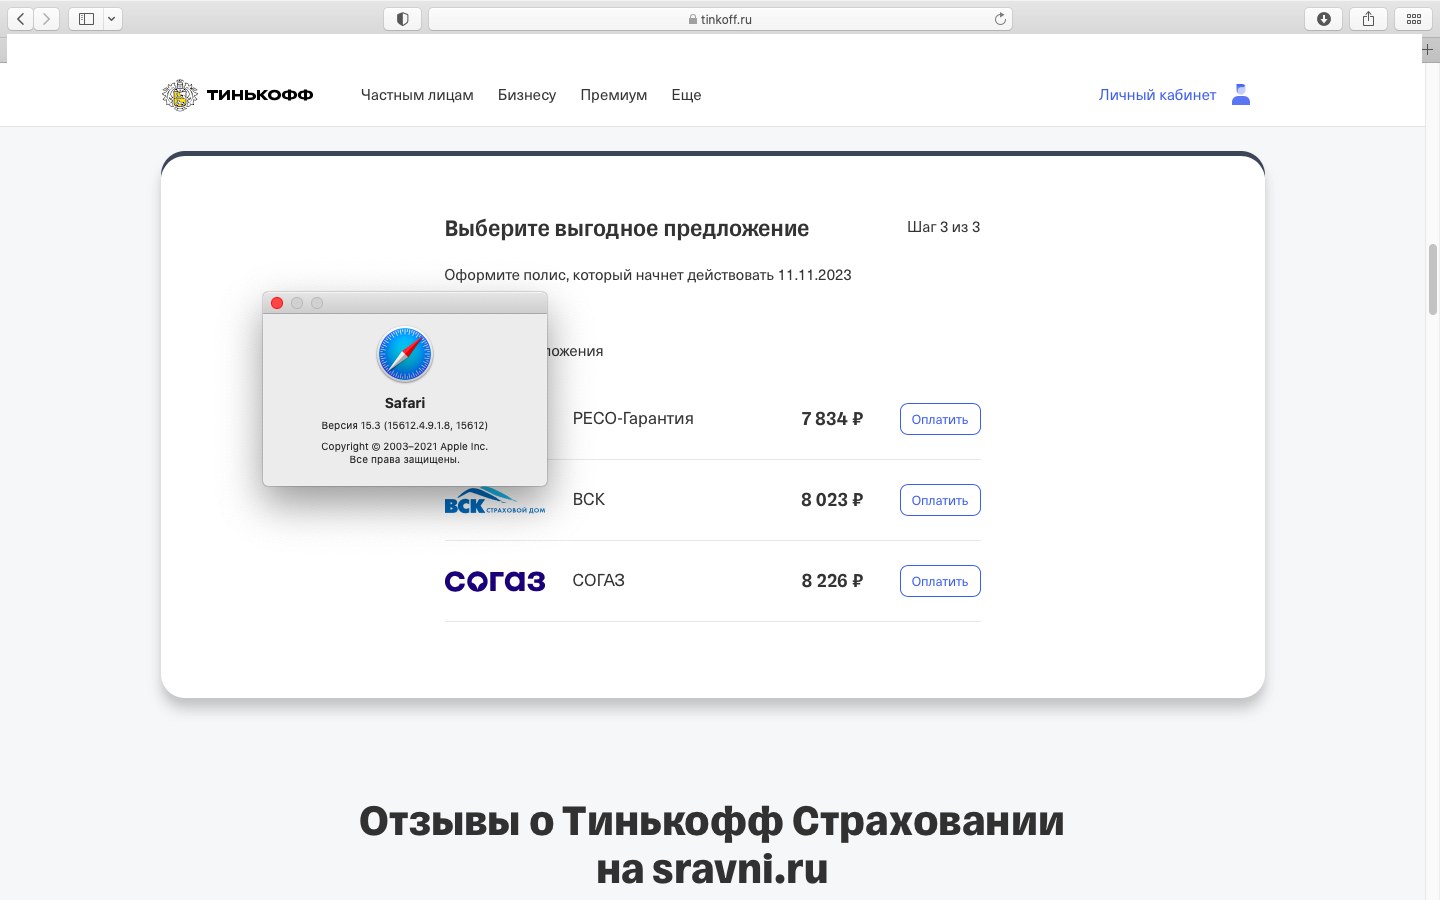The height and width of the screenshot is (900, 1440).
Task: Pay for ВСК offer
Action: pos(940,500)
